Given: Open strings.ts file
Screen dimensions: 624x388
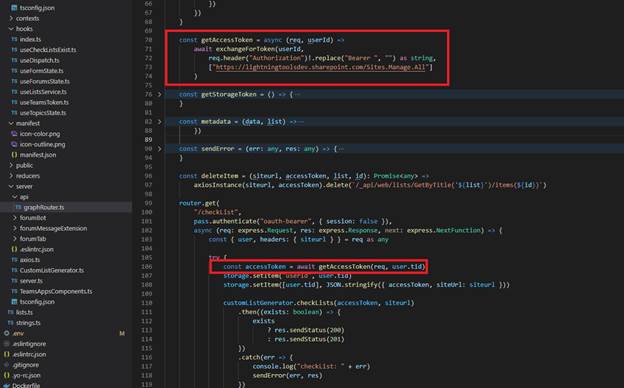Looking at the screenshot, I should (x=28, y=323).
